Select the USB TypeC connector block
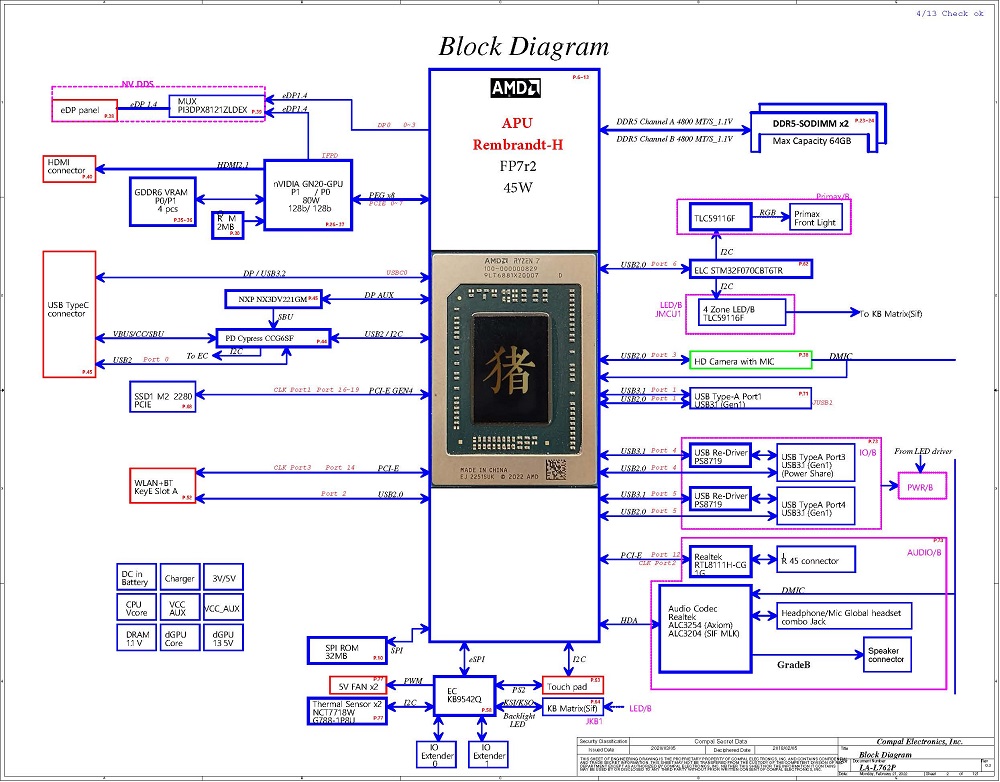The height and width of the screenshot is (782, 1000). 70,314
